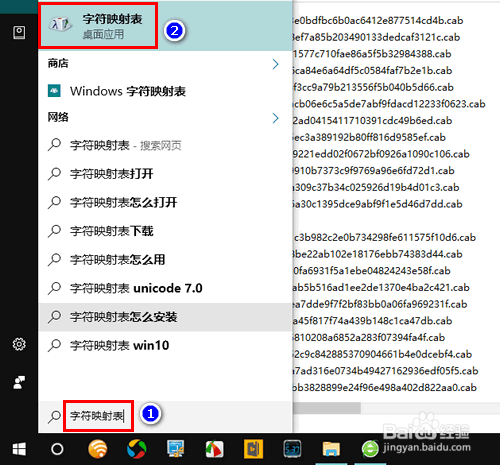Select file ending e0bdfbc6b0ac6412e877514cd4b.cab

(378, 21)
